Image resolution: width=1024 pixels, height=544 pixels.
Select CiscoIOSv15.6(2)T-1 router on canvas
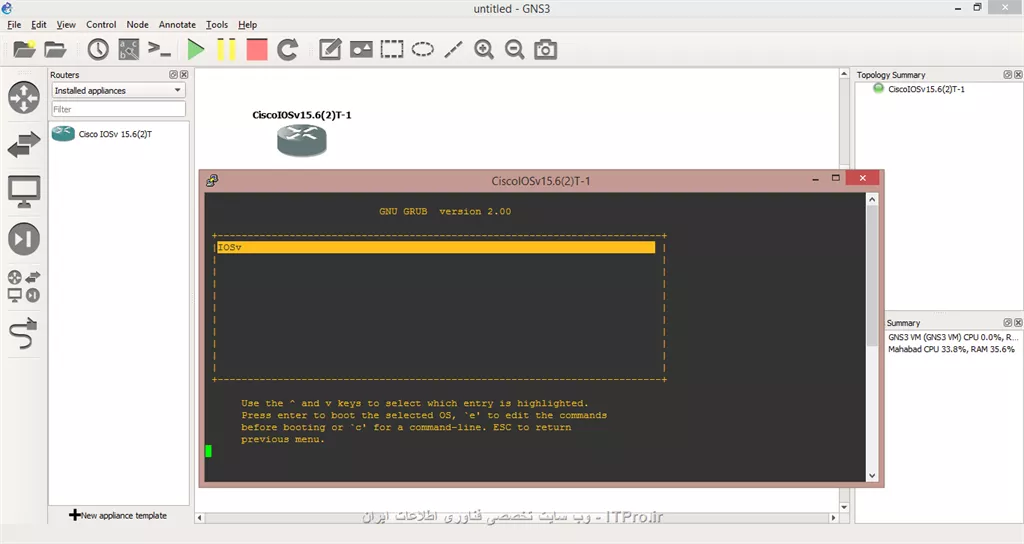[x=302, y=140]
